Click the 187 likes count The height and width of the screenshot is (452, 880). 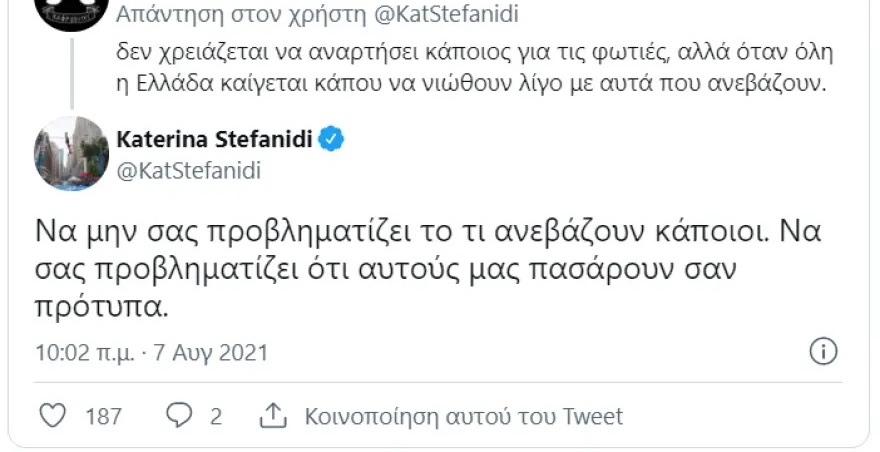click(104, 416)
